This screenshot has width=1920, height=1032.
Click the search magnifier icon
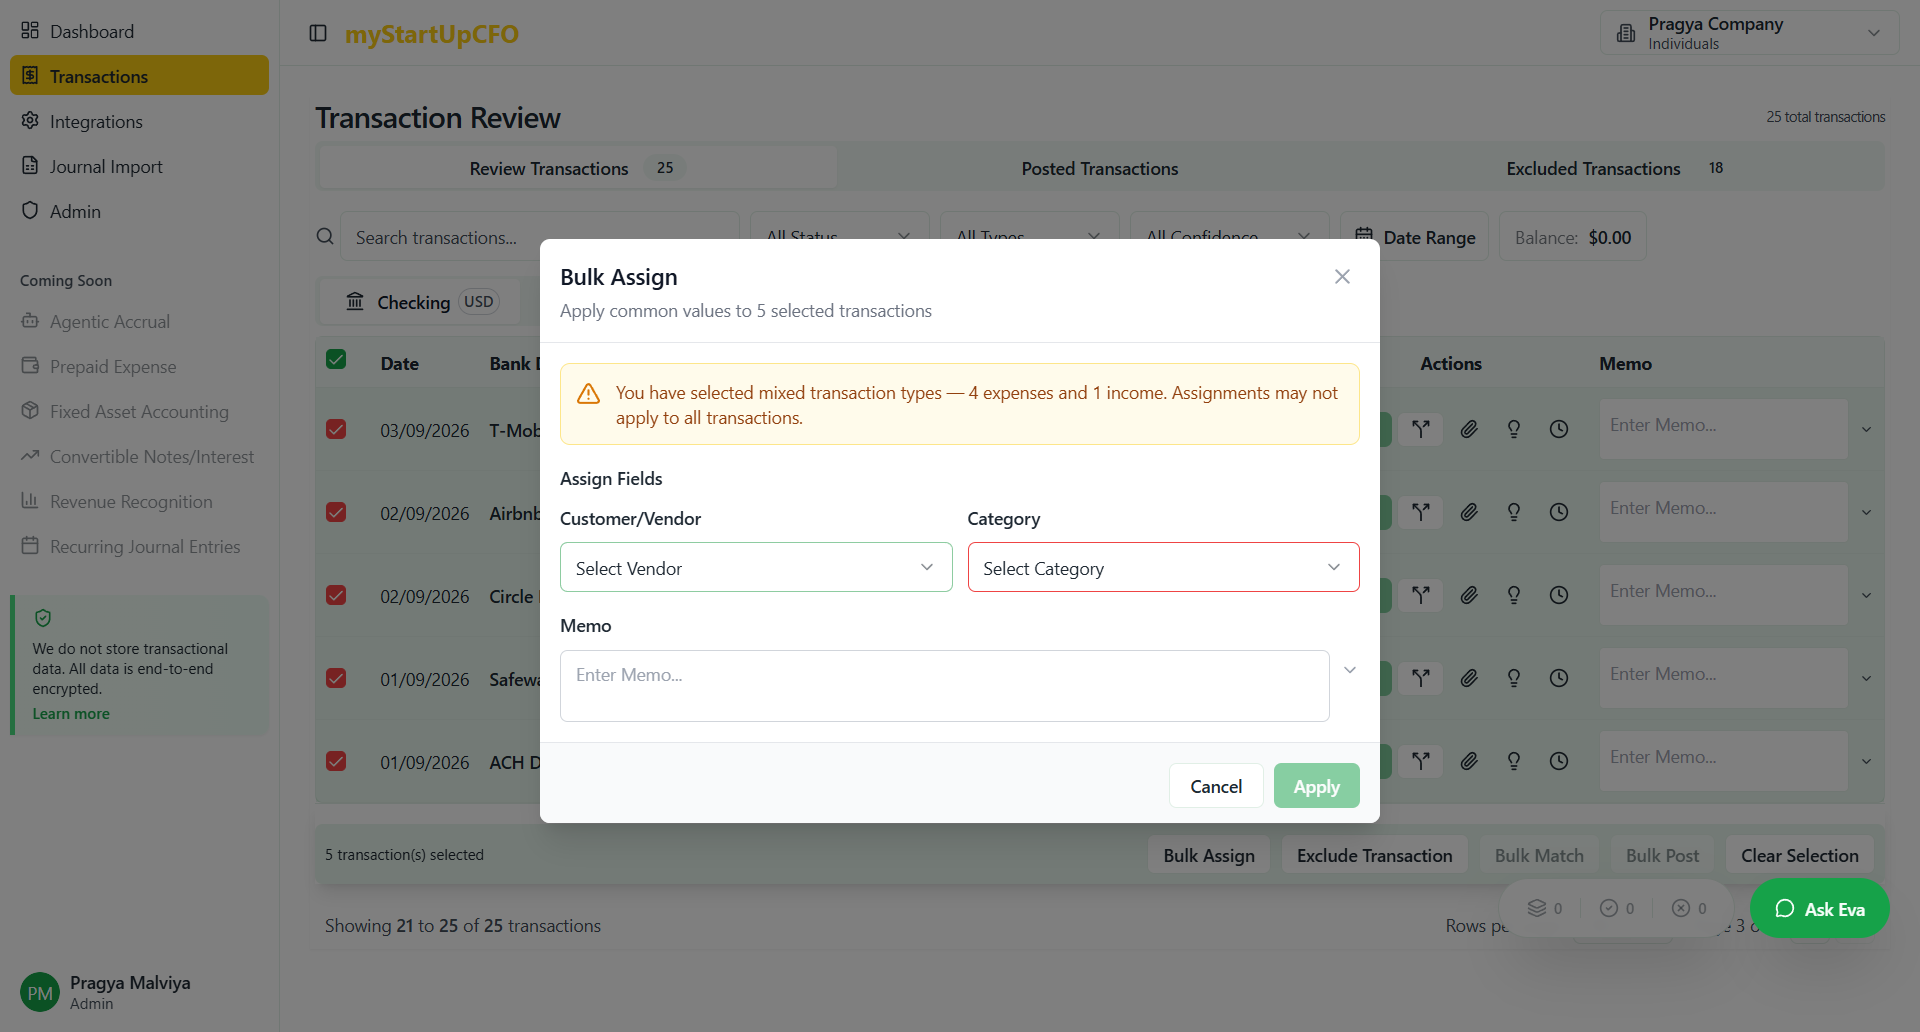tap(325, 237)
